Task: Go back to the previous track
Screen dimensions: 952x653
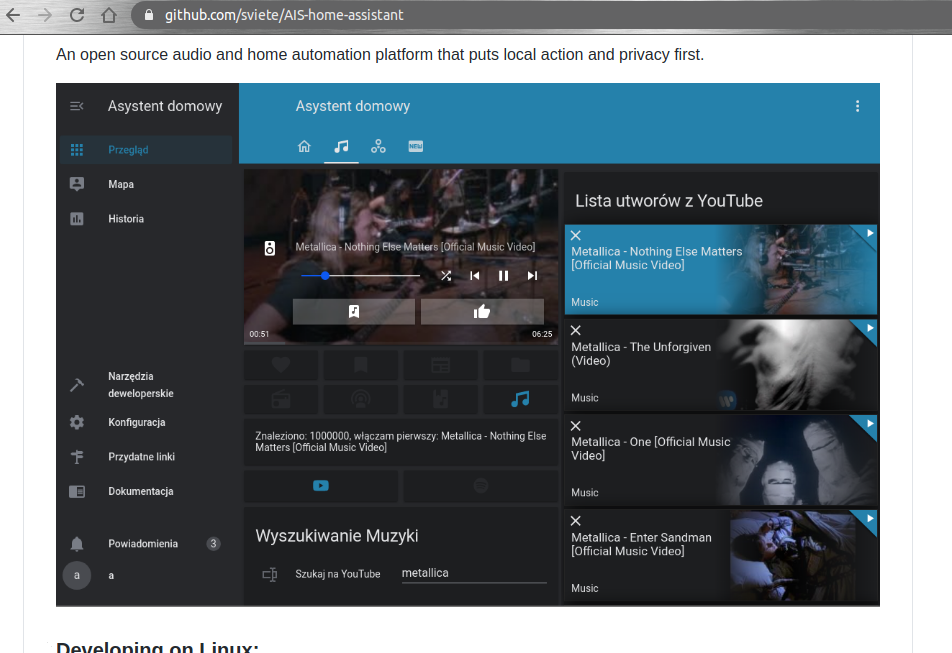Action: tap(475, 276)
